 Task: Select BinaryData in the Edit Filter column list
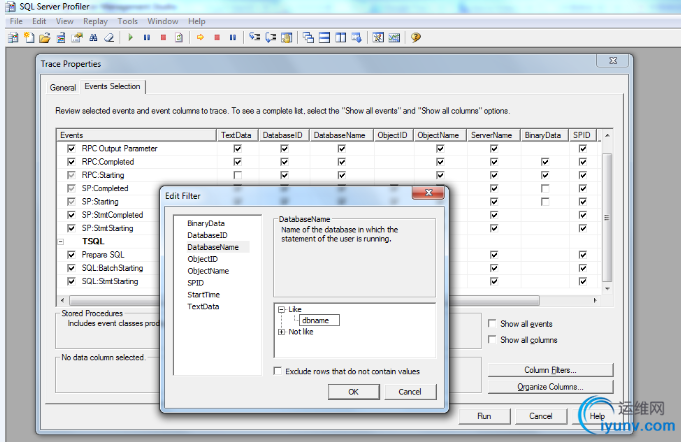[206, 223]
